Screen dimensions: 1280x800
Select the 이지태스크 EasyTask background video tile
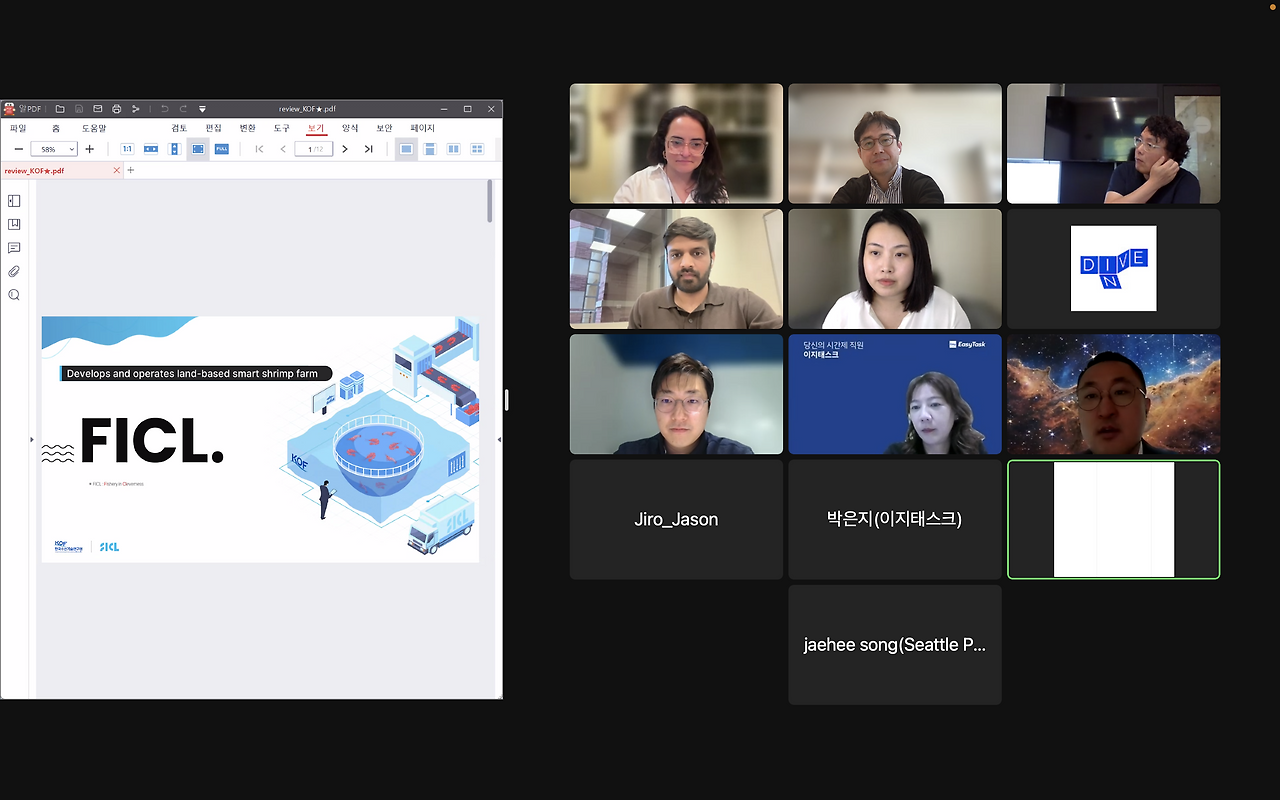tap(895, 394)
